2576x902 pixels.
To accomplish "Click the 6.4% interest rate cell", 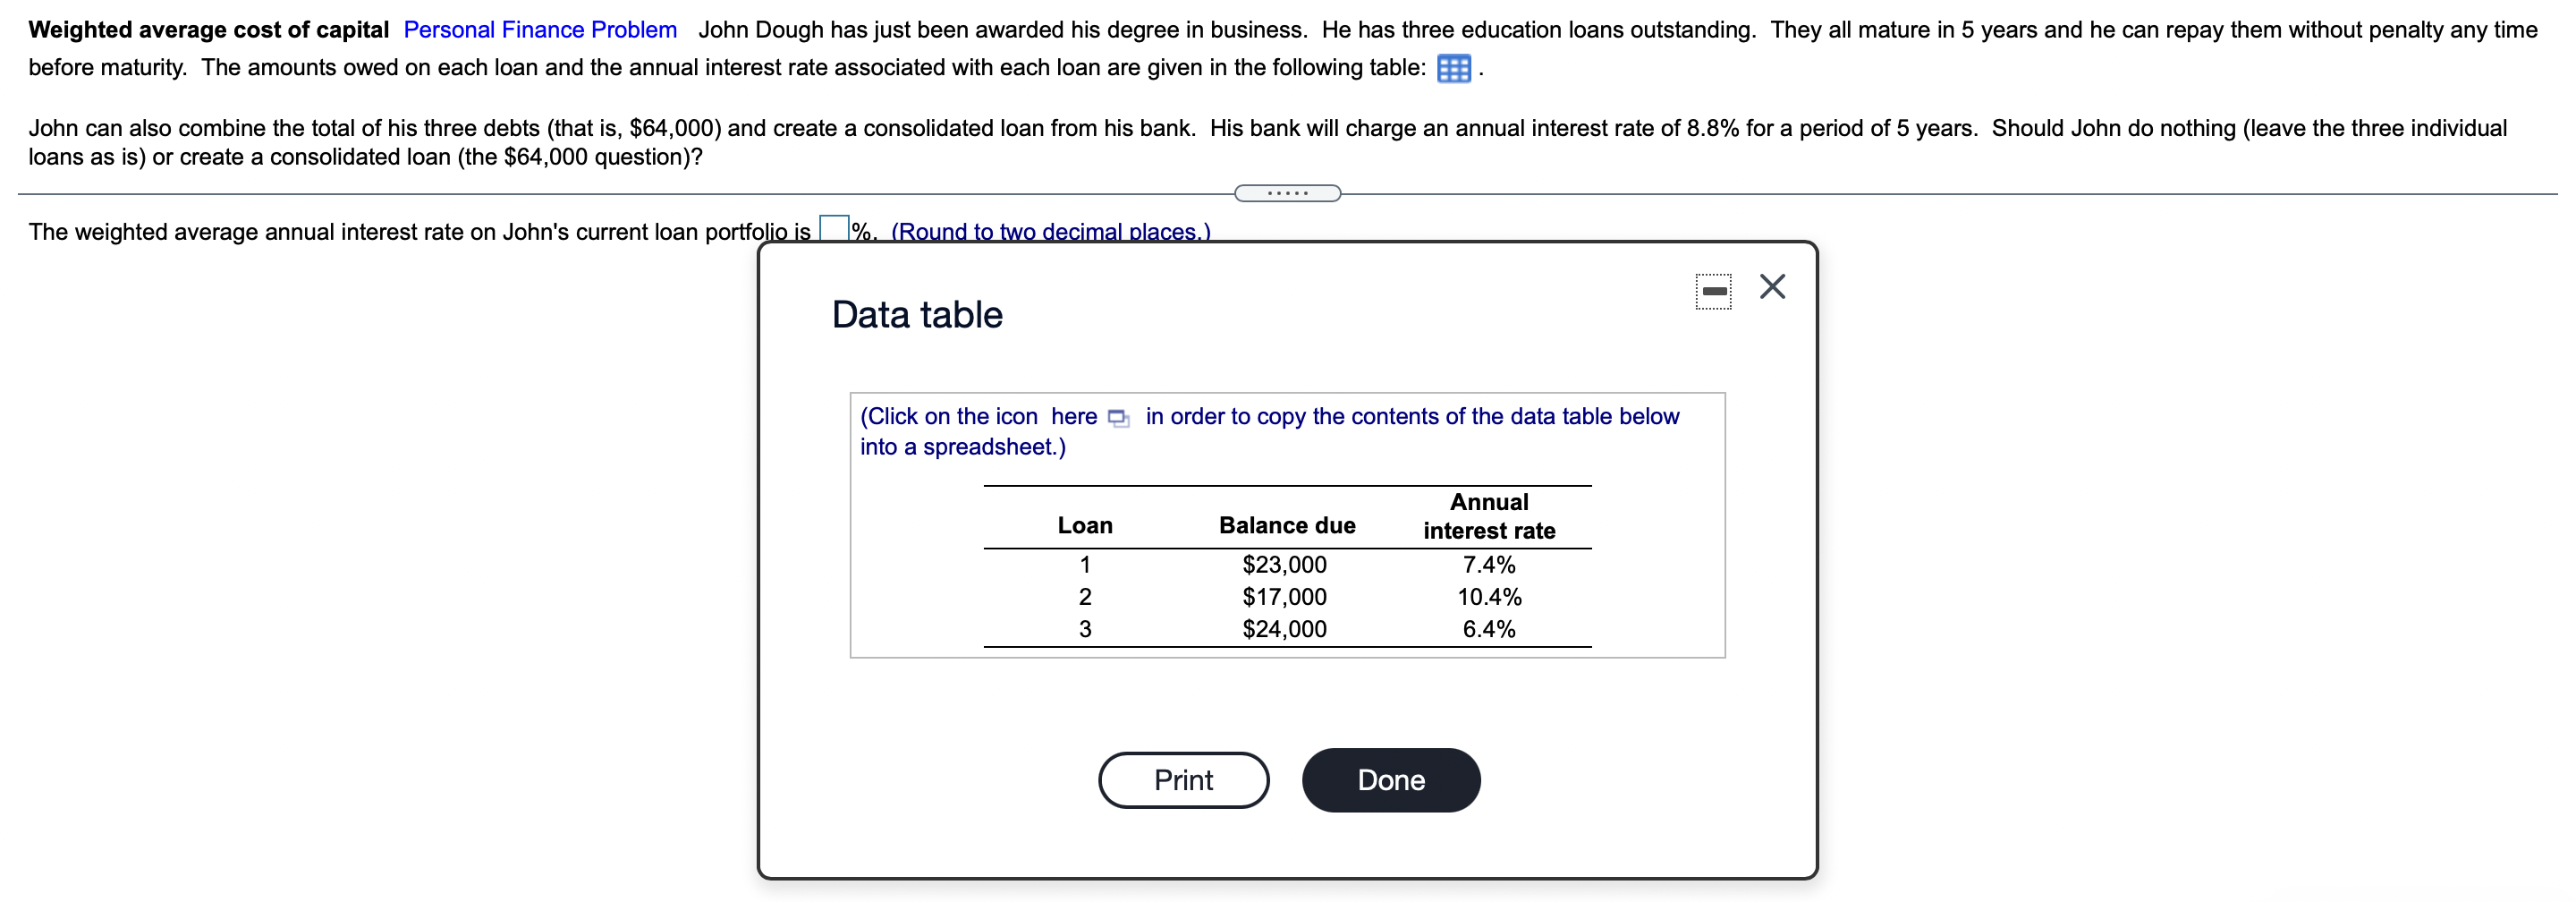I will tap(1488, 629).
